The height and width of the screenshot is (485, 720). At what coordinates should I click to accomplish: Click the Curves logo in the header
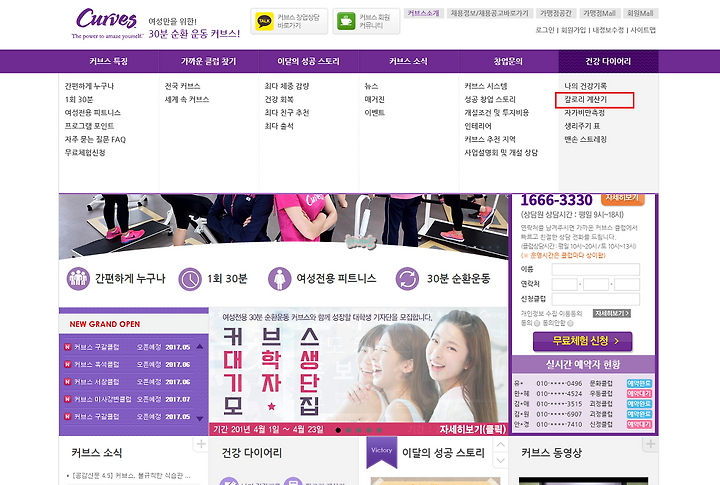(107, 23)
